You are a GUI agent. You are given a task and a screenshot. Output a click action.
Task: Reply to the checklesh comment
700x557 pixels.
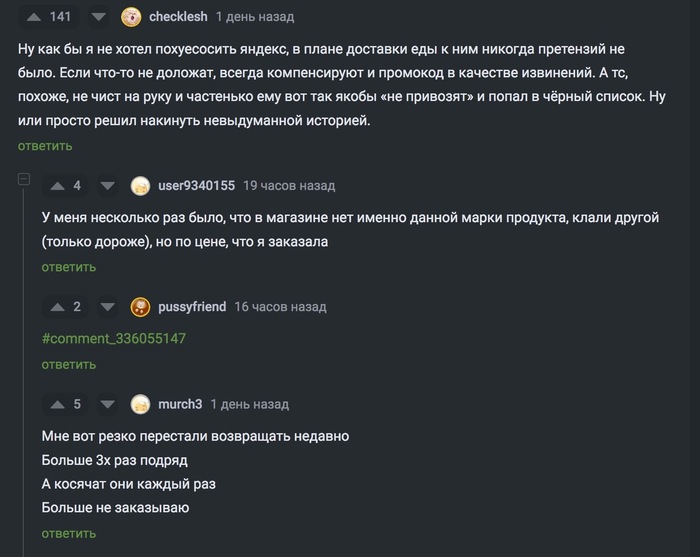pos(45,146)
